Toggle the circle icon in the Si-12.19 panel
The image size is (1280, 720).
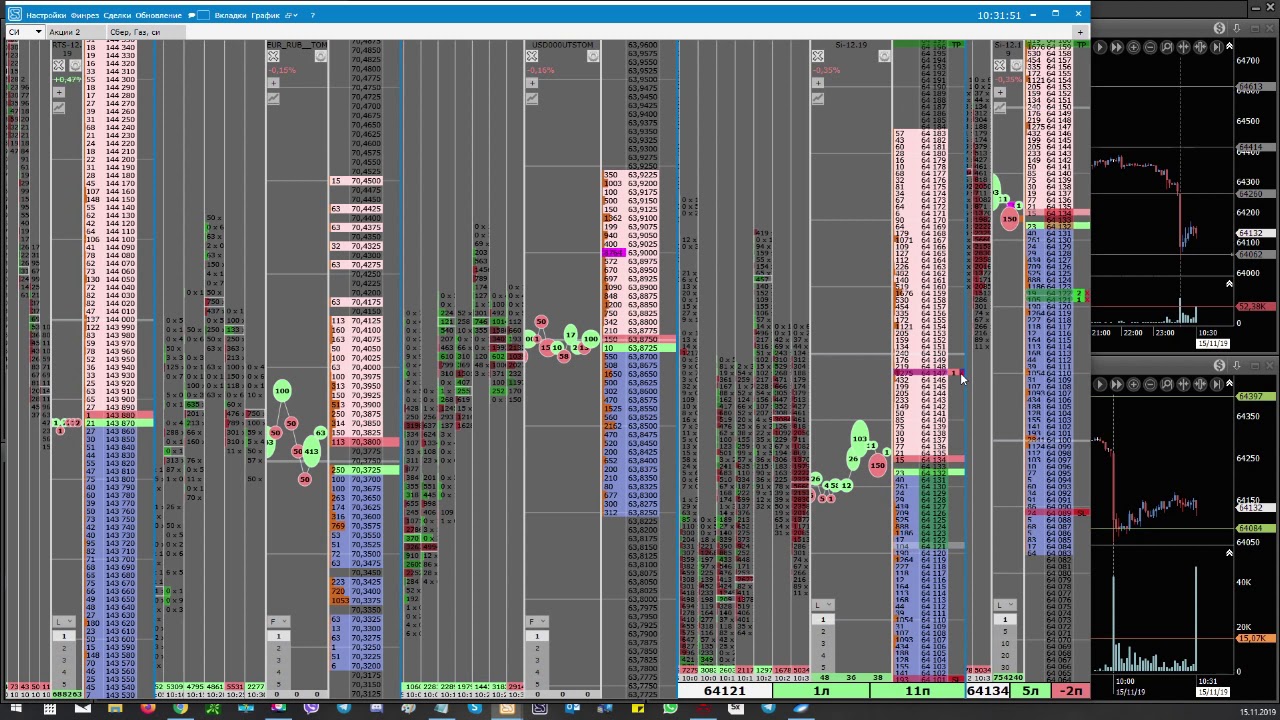(x=884, y=56)
